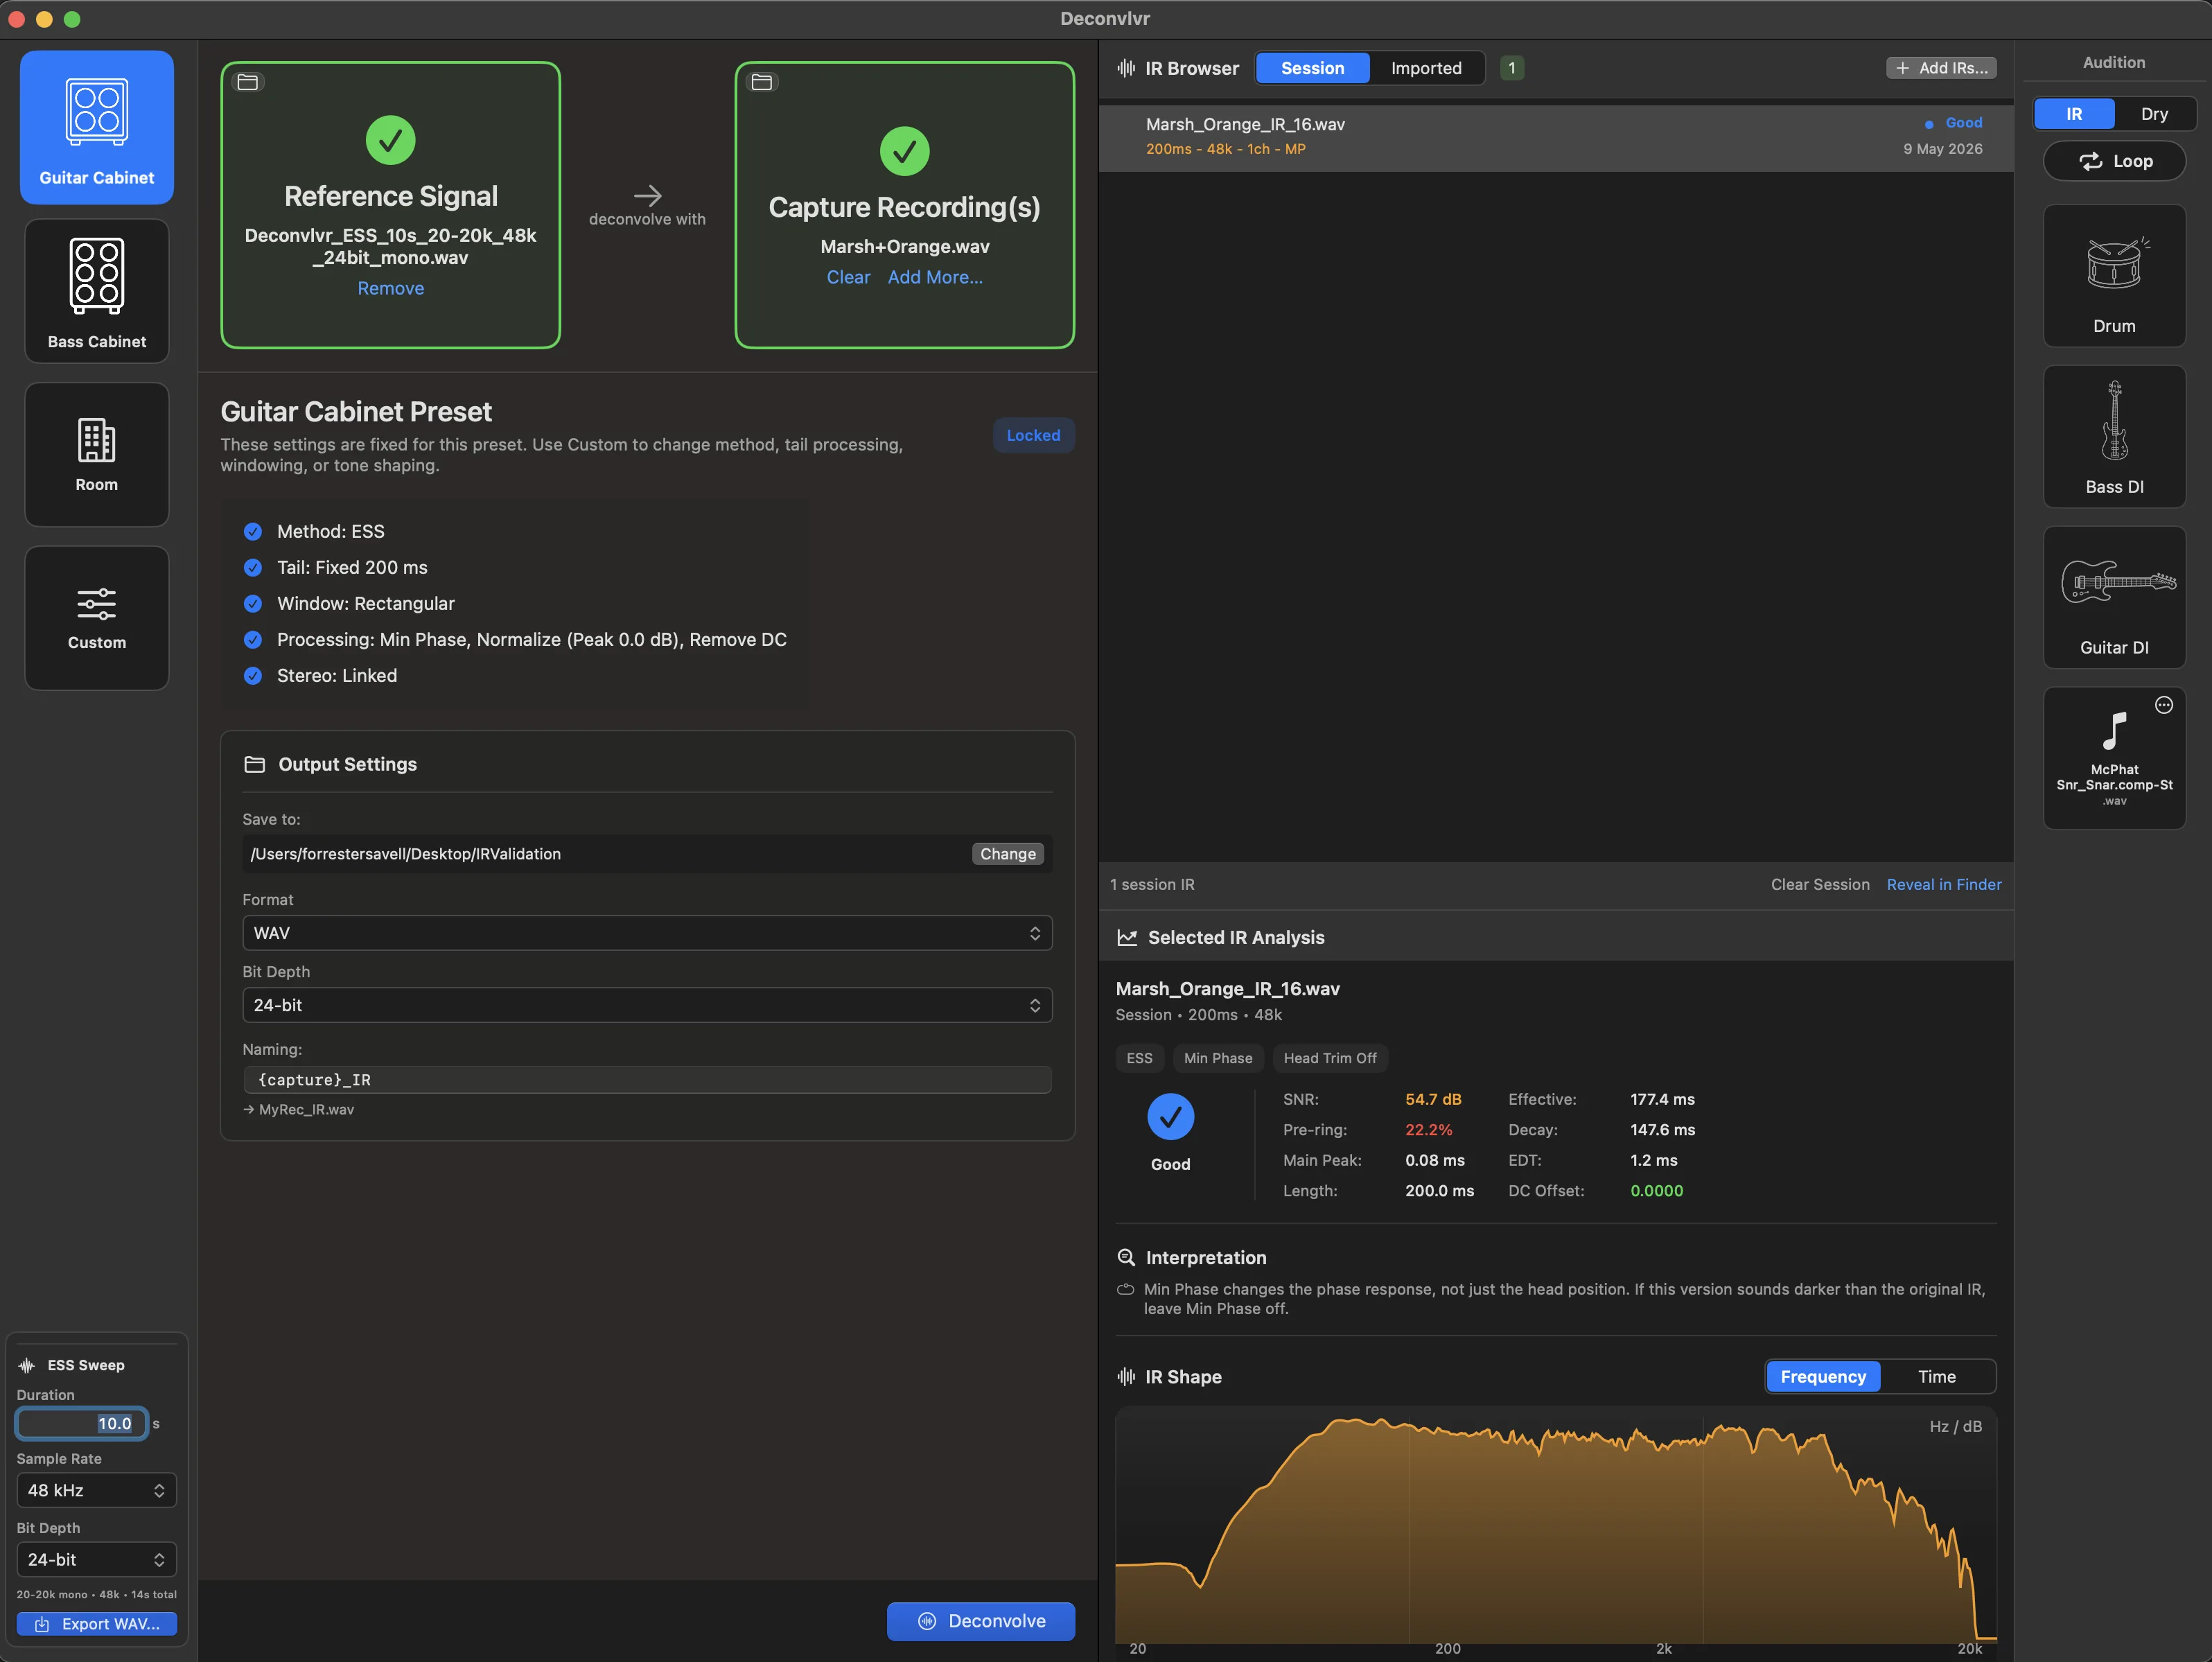The image size is (2212, 1662).
Task: Open the ESS Sweep Sample Rate dropdown
Action: pyautogui.click(x=97, y=1490)
